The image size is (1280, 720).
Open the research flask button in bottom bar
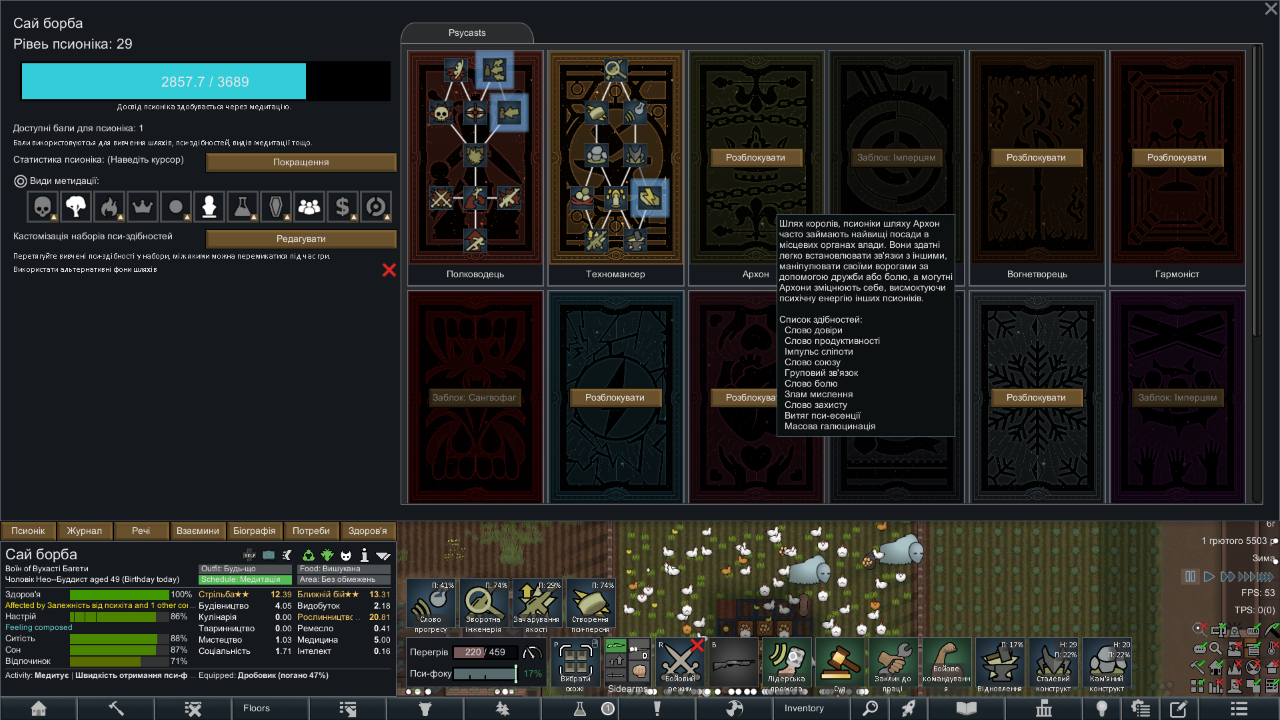(x=580, y=708)
